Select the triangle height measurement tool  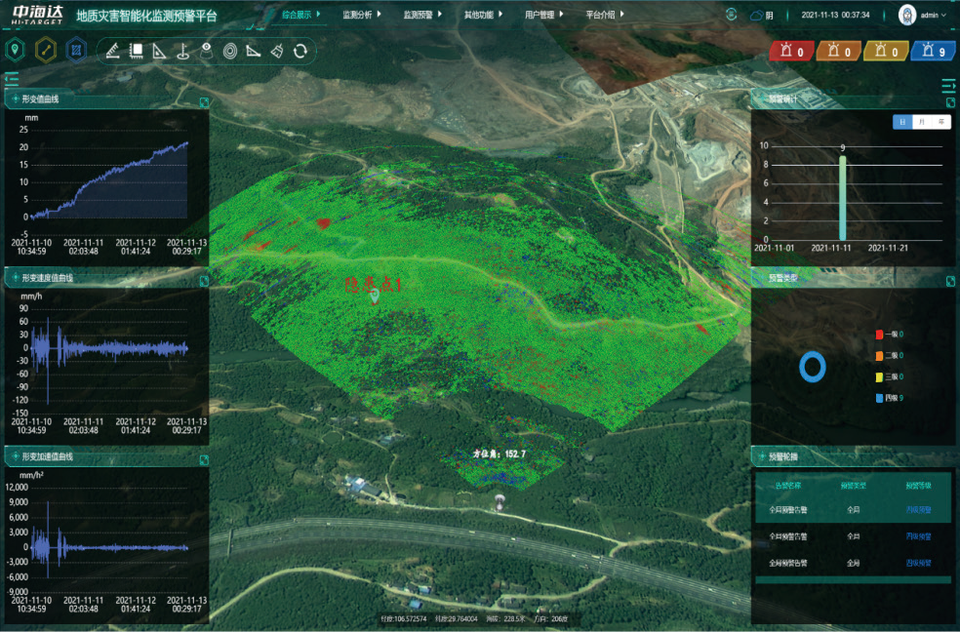coord(159,51)
